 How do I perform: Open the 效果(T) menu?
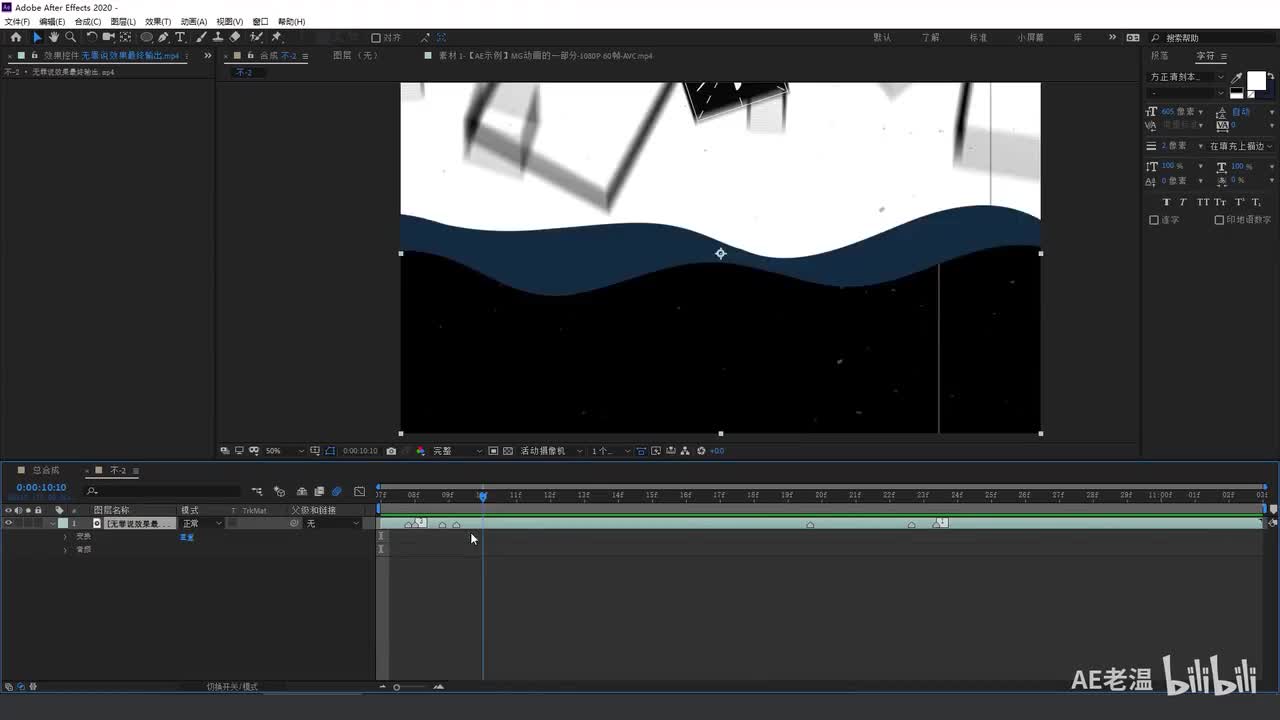coord(158,21)
